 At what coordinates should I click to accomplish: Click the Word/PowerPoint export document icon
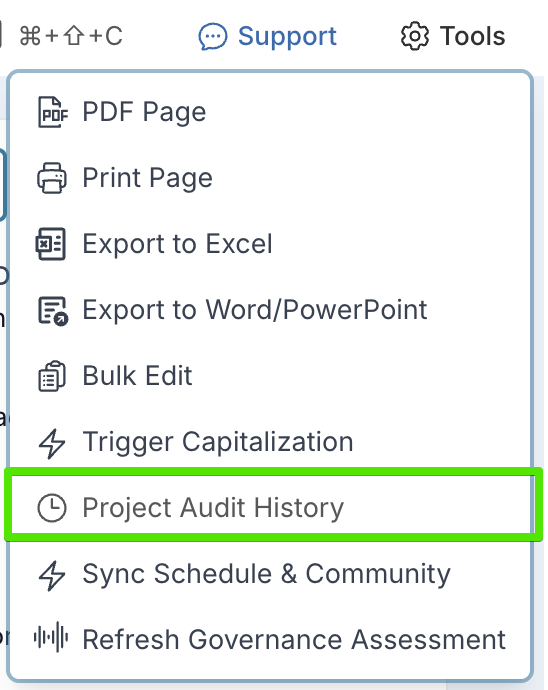point(53,311)
